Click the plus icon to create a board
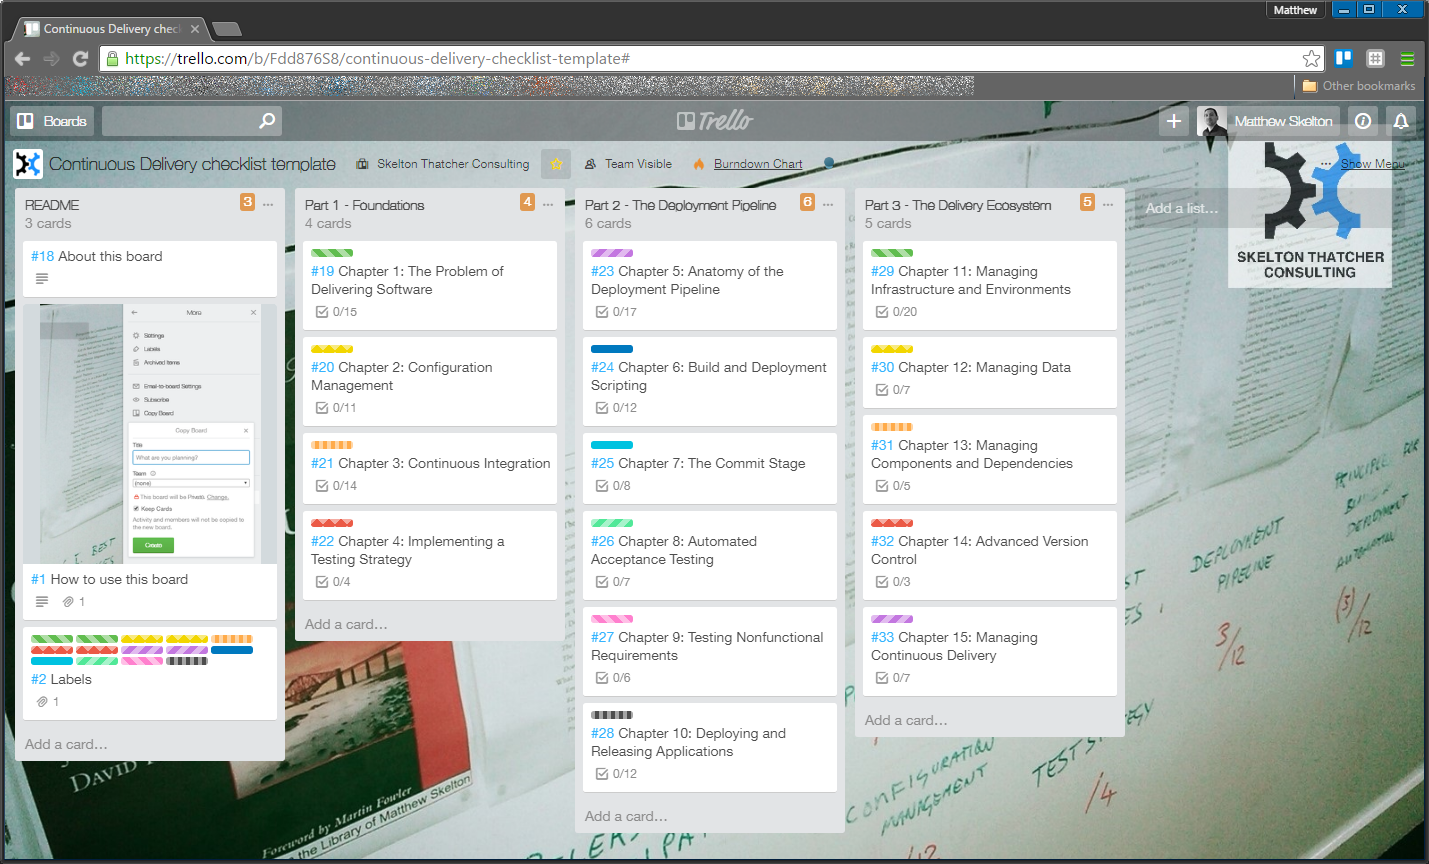Image resolution: width=1429 pixels, height=864 pixels. click(1174, 121)
